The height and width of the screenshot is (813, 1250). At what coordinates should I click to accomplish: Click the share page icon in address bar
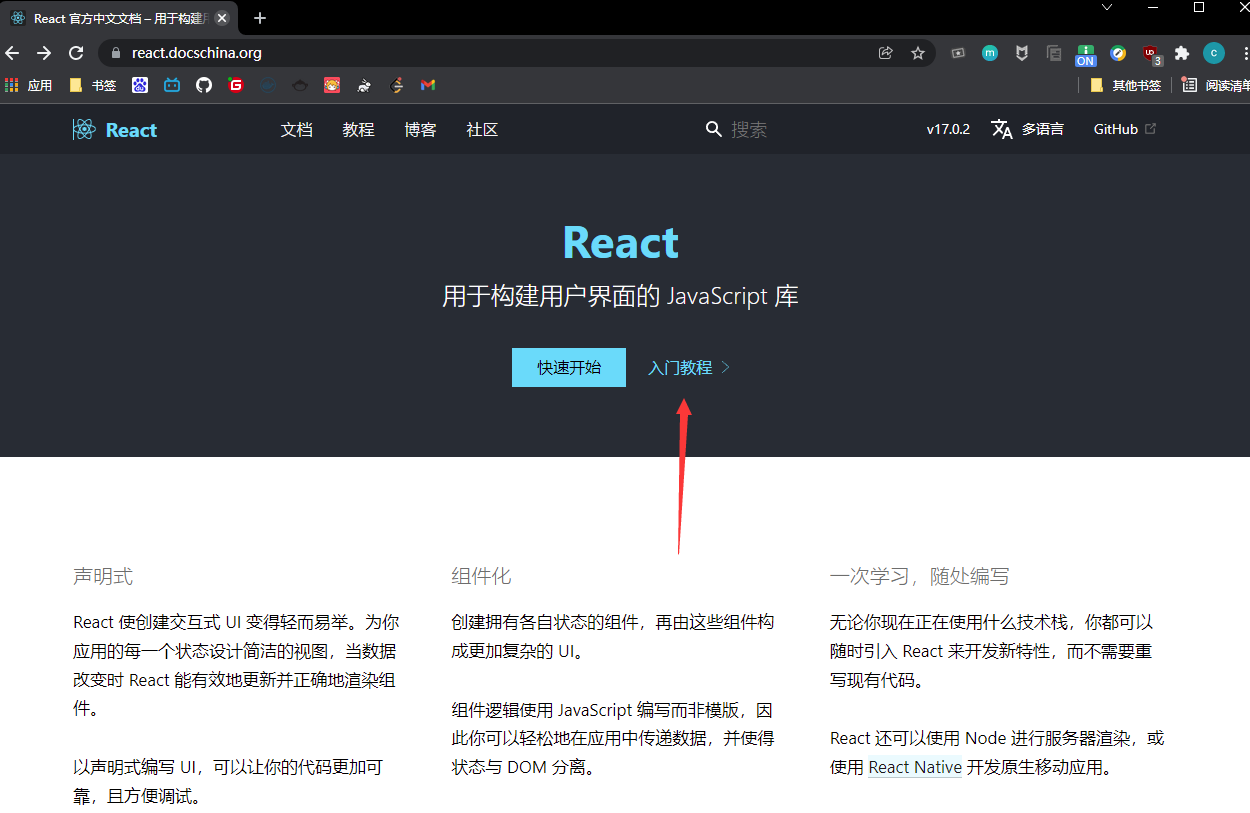click(x=885, y=53)
